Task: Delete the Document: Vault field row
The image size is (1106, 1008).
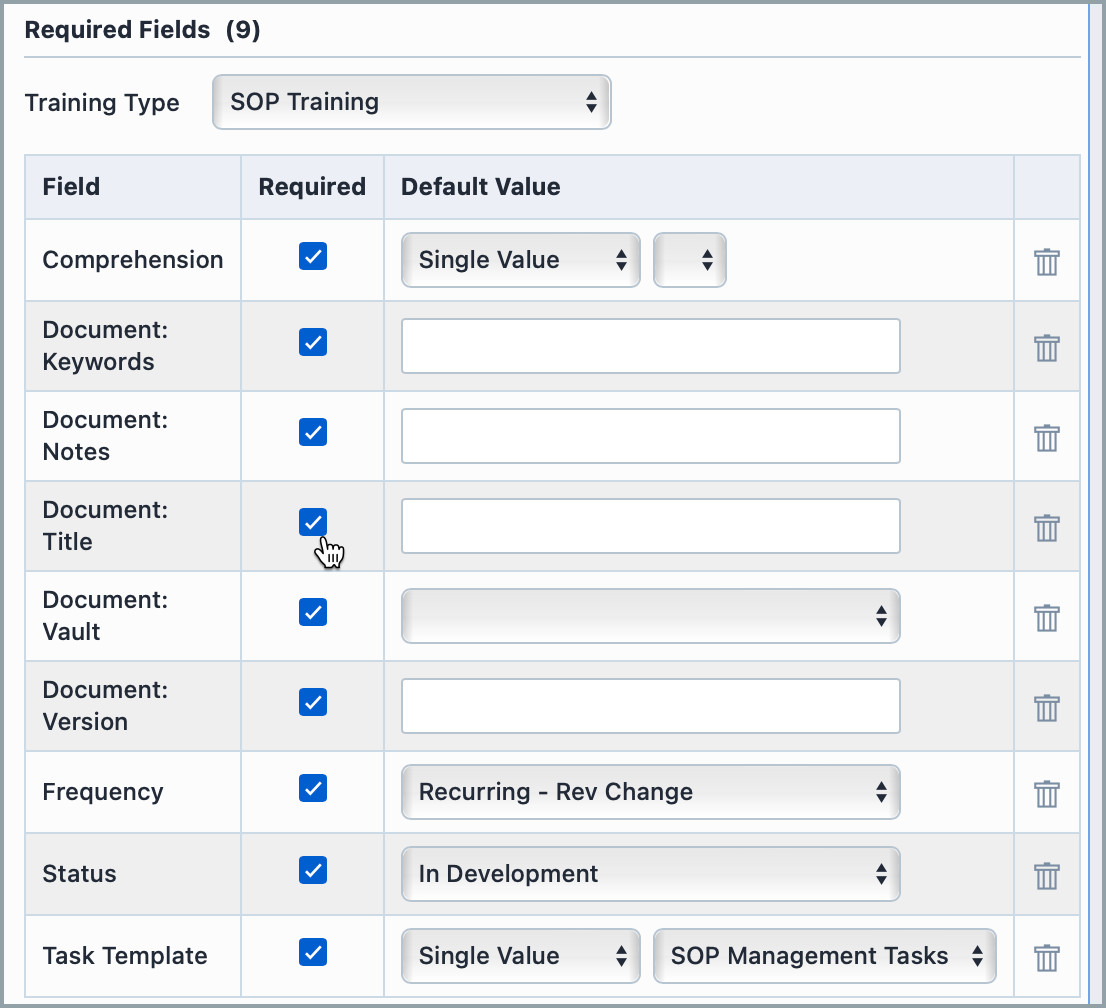Action: (1046, 617)
